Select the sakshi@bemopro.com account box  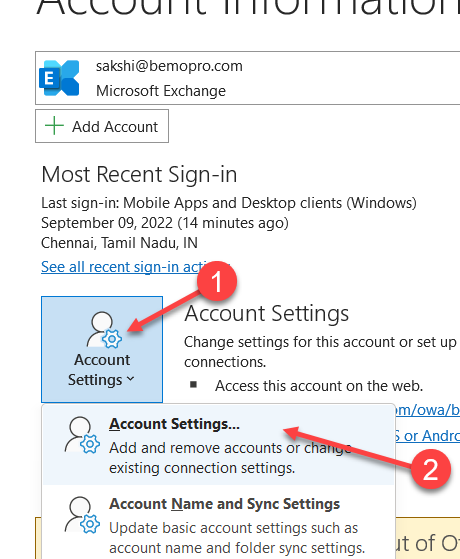pyautogui.click(x=247, y=78)
